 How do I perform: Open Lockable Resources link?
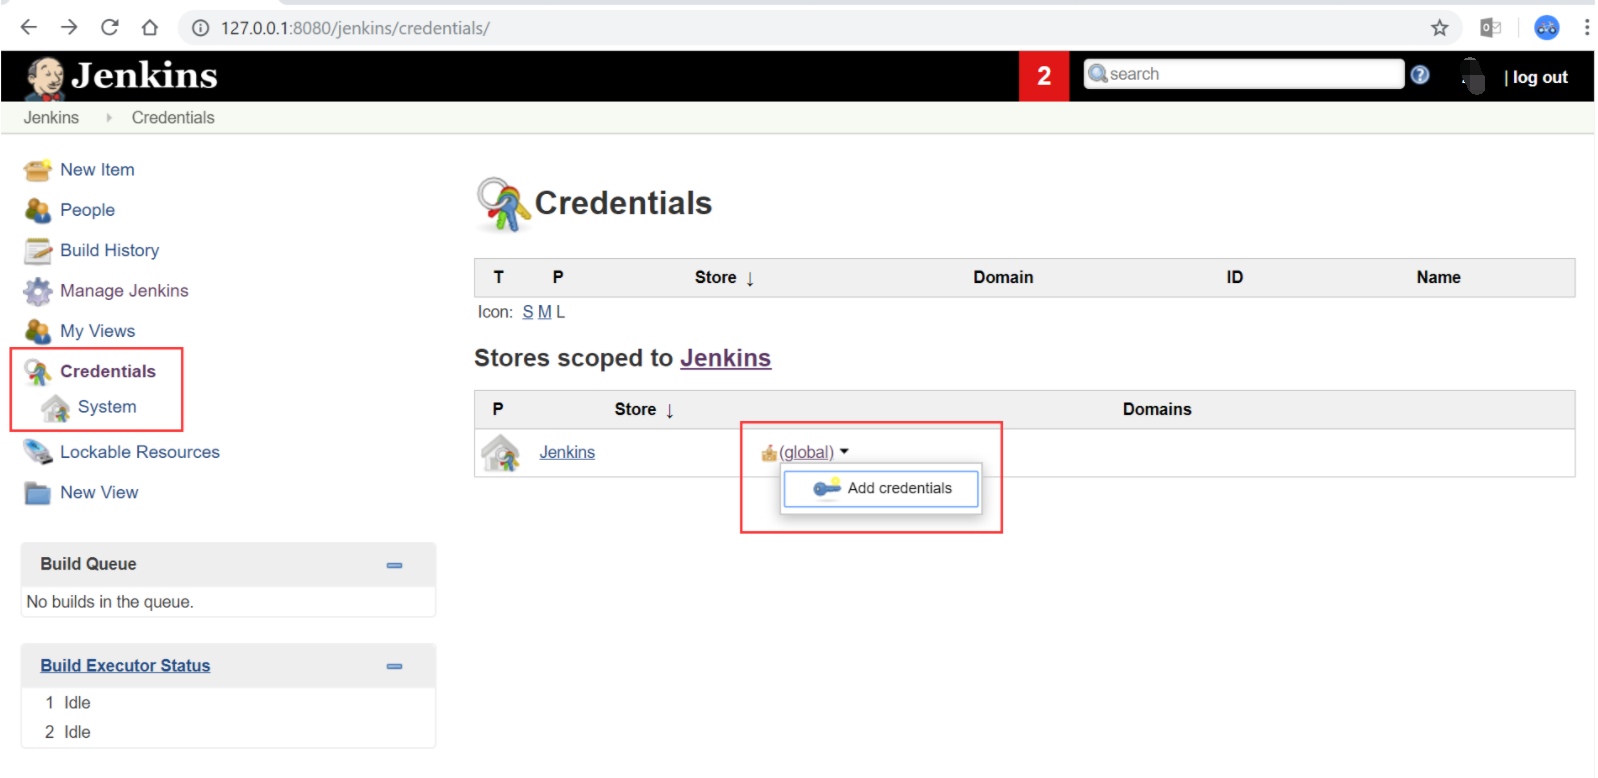pos(140,452)
